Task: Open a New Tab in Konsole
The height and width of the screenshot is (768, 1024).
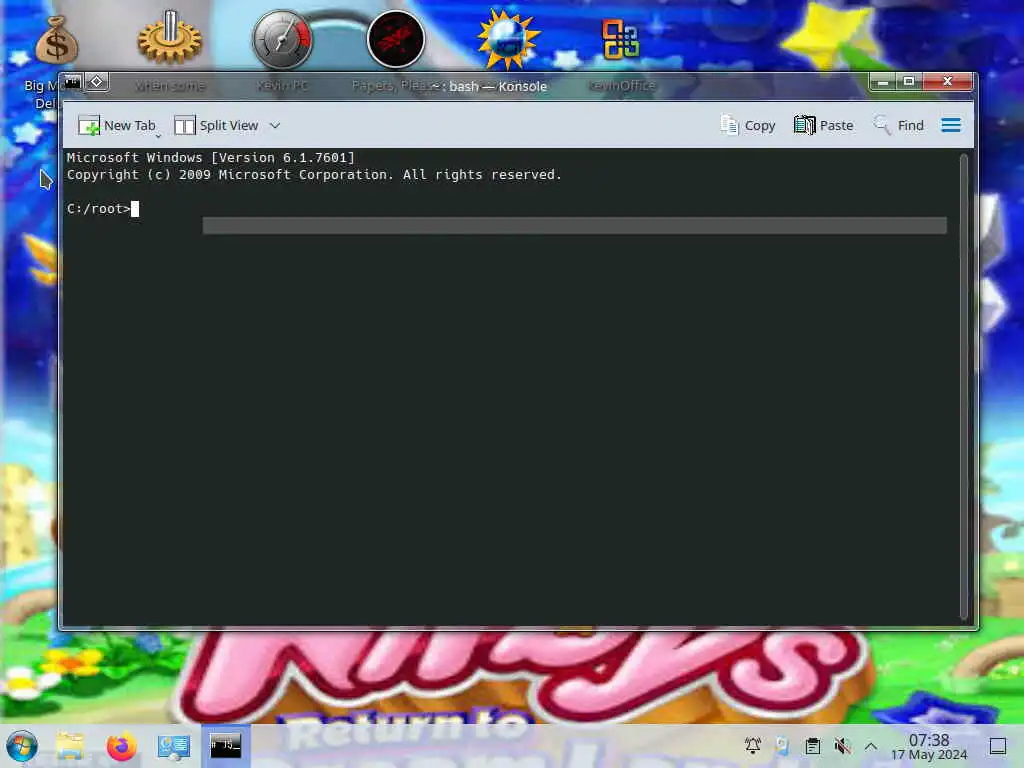Action: (x=116, y=125)
